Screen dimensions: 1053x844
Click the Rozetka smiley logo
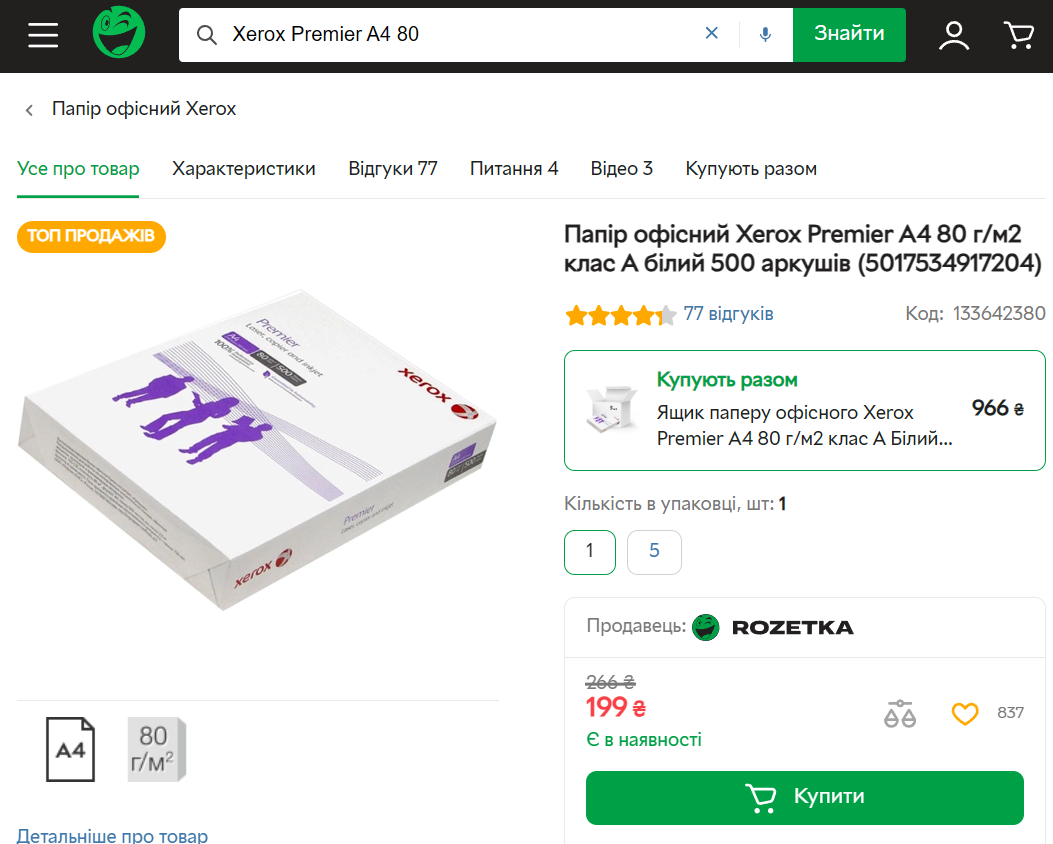[119, 33]
